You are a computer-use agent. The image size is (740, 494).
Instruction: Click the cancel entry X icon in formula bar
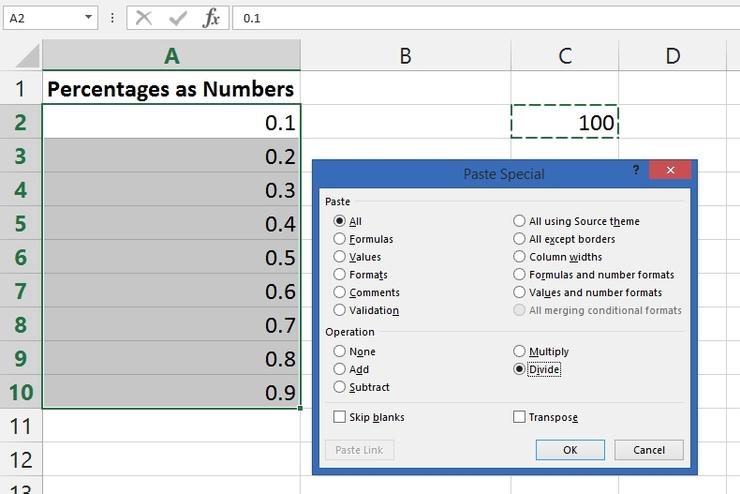tap(144, 18)
